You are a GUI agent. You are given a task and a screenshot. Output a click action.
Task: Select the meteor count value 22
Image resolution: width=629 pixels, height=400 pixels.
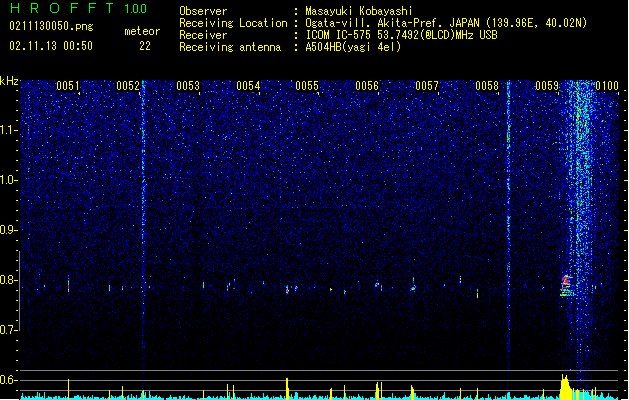pos(145,46)
